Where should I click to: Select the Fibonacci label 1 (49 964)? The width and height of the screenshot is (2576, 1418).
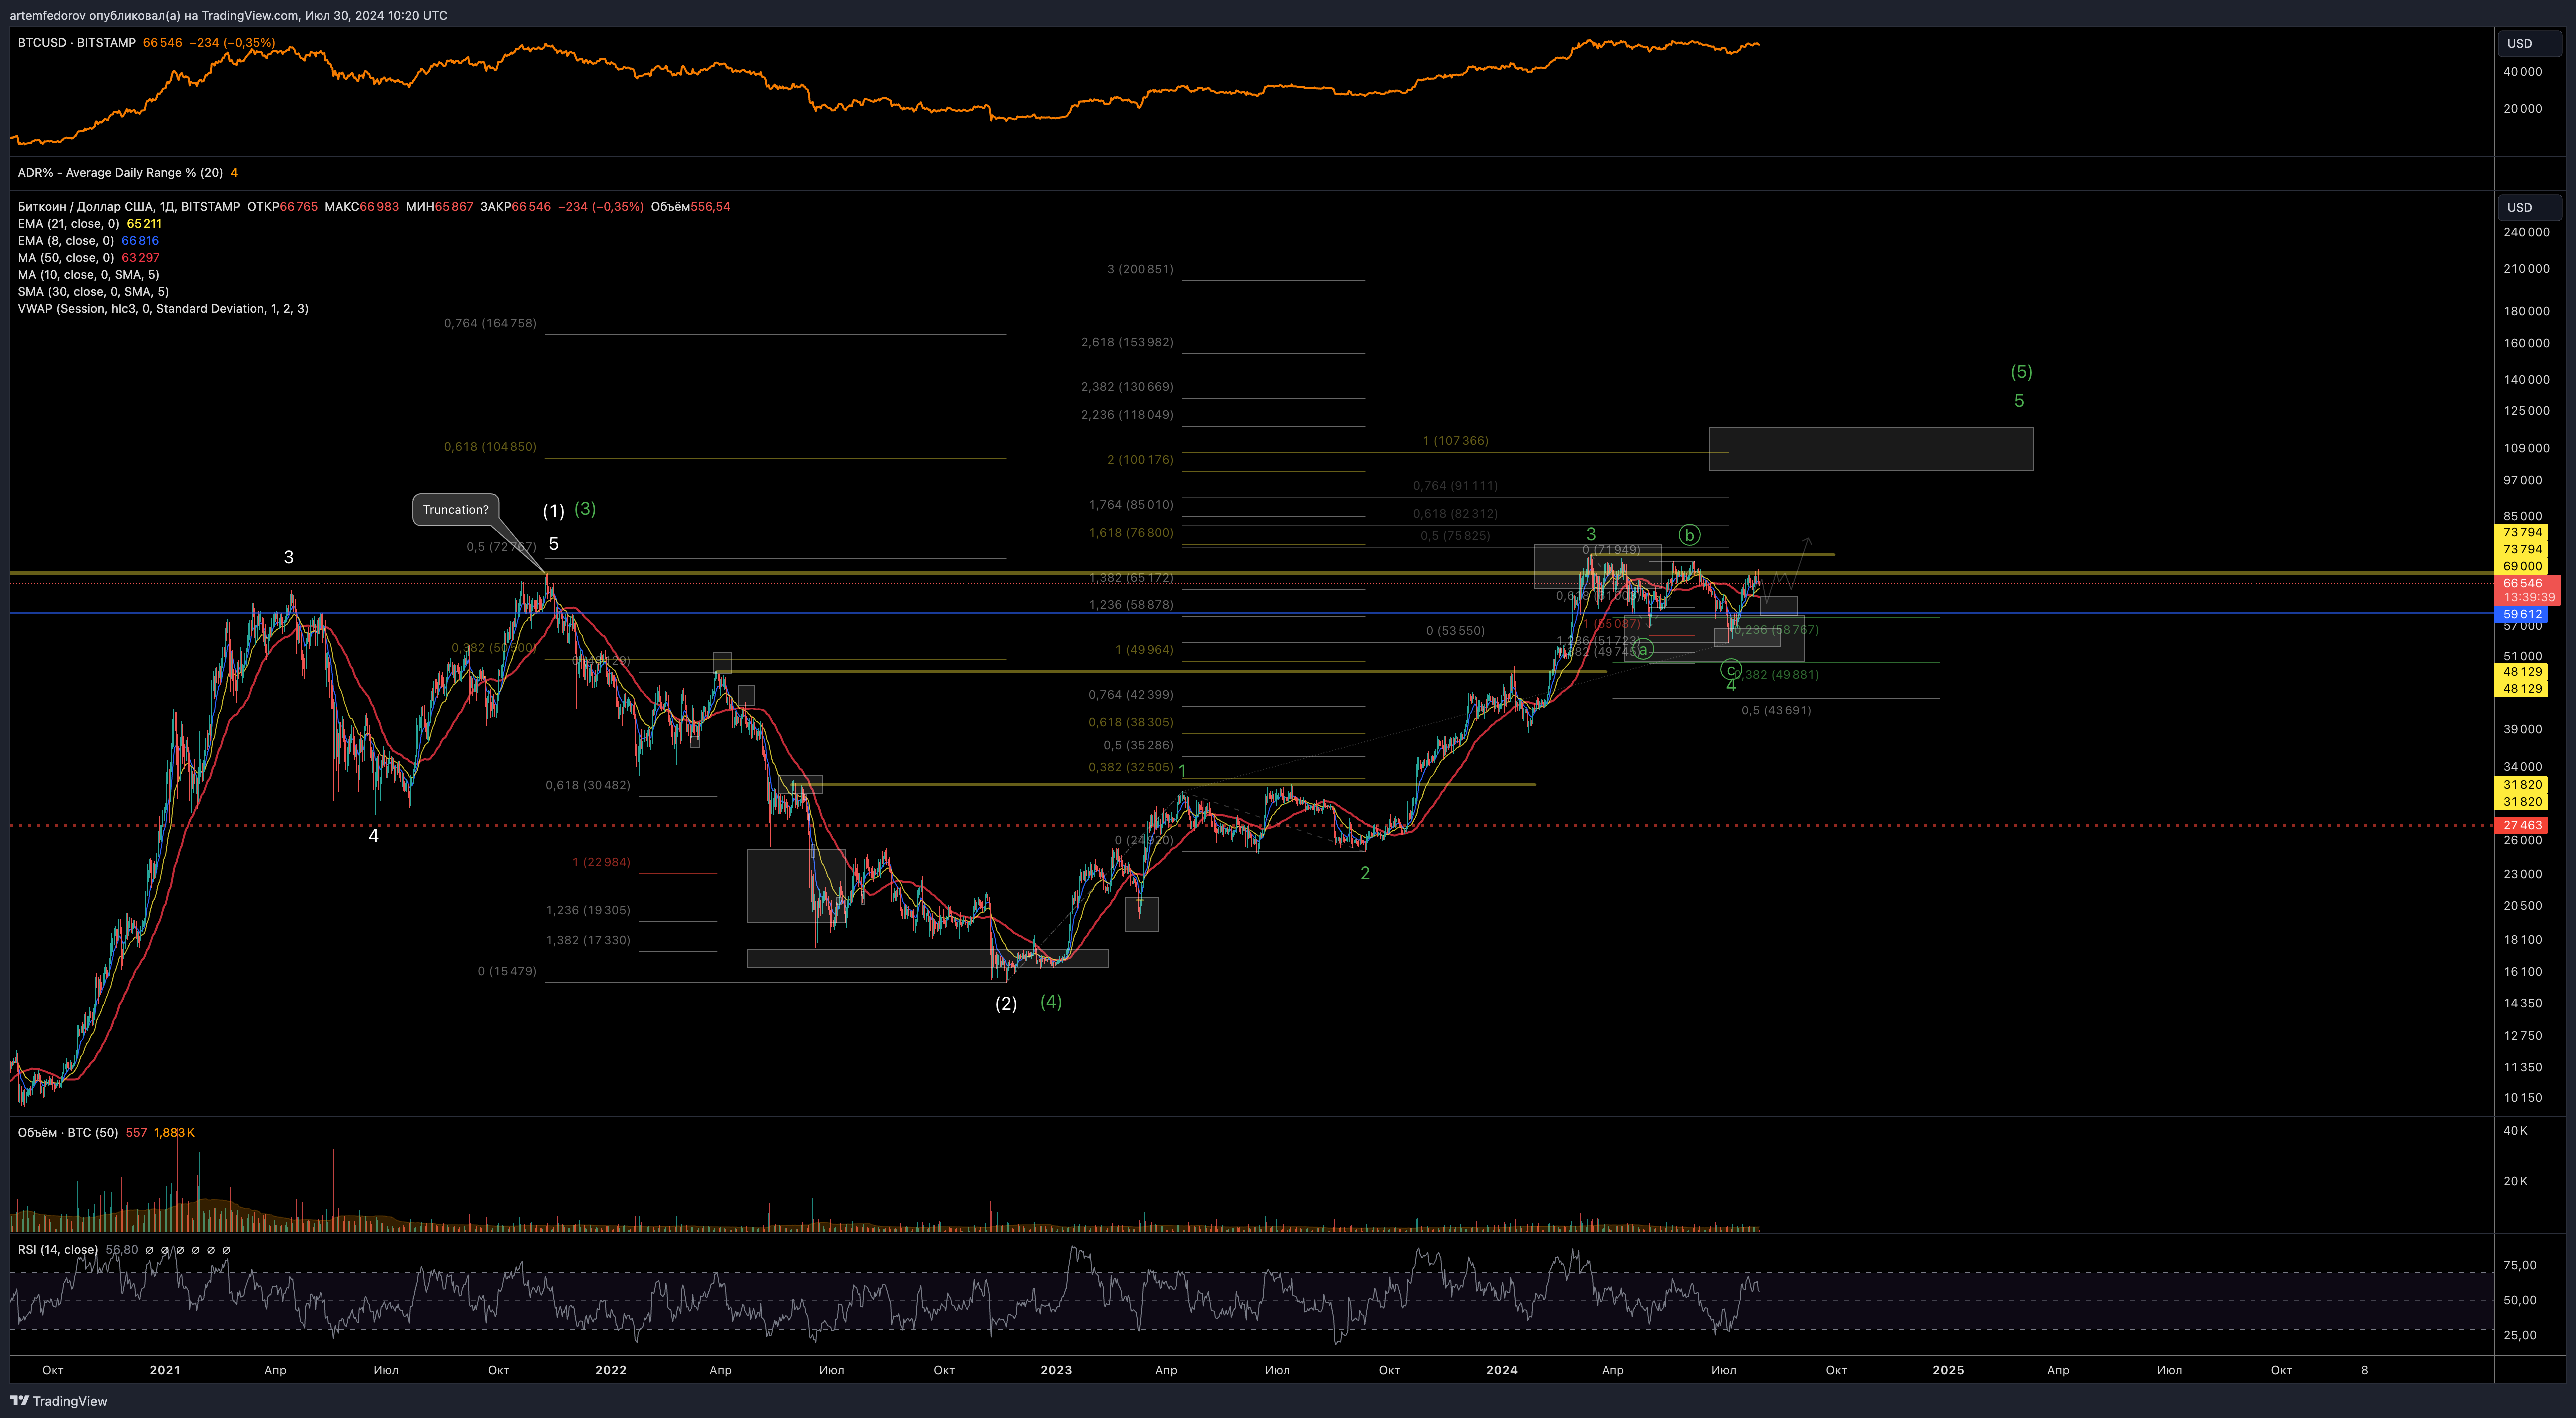pos(1144,650)
